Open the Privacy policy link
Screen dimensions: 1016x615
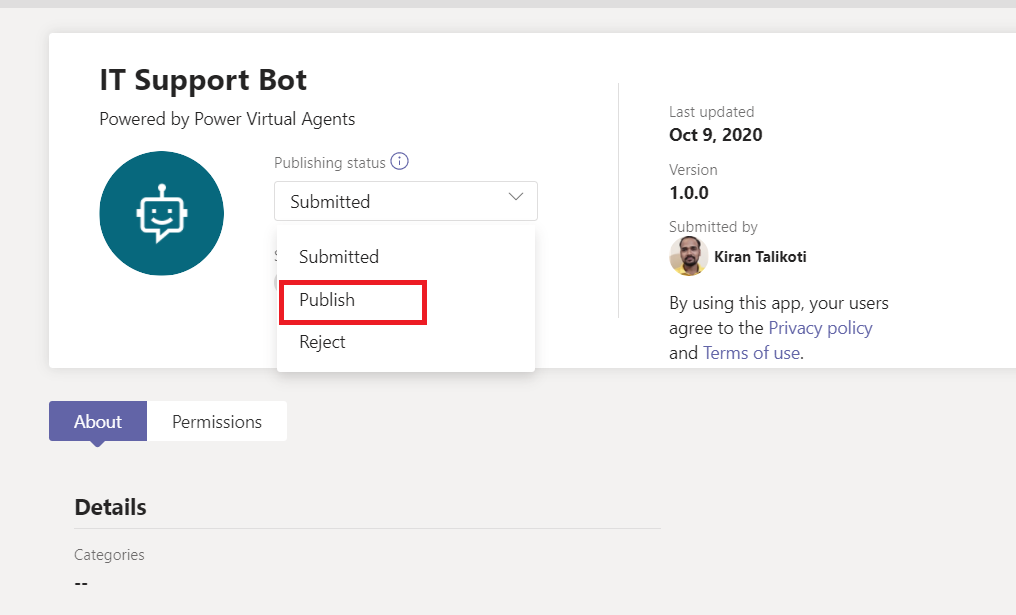820,327
